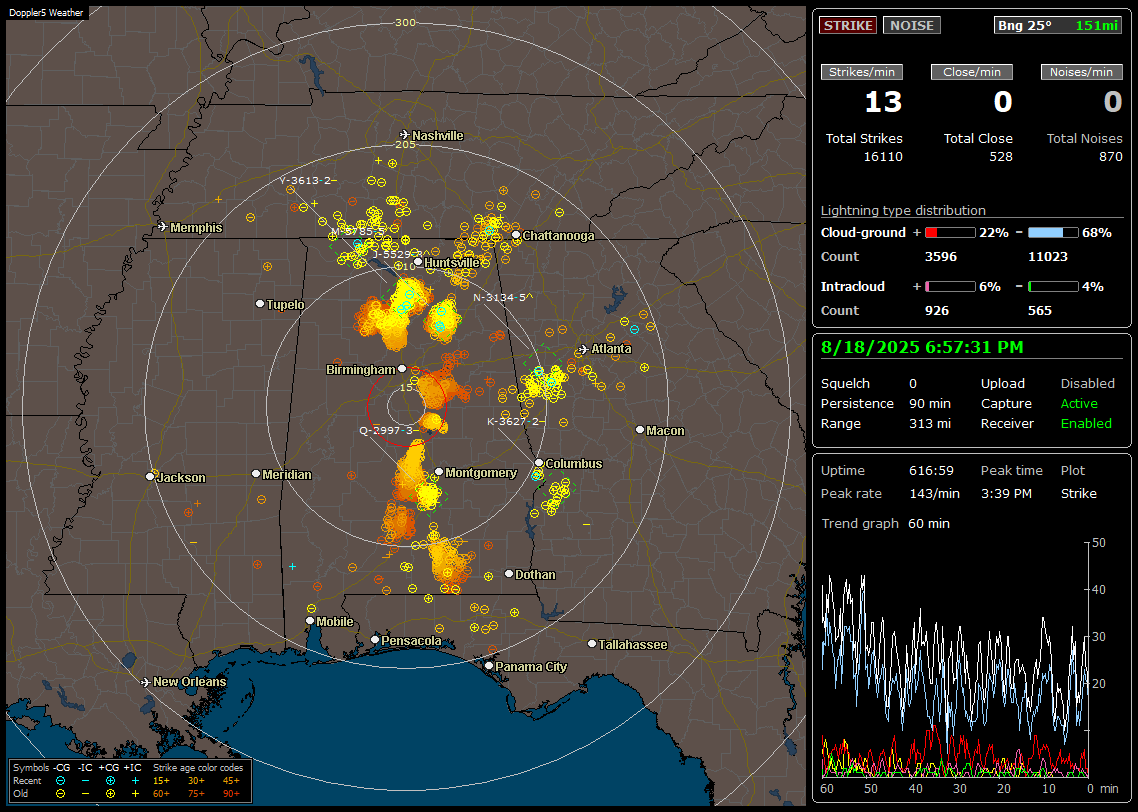1138x812 pixels.
Task: Click the Strikes/min label button
Action: 861,72
